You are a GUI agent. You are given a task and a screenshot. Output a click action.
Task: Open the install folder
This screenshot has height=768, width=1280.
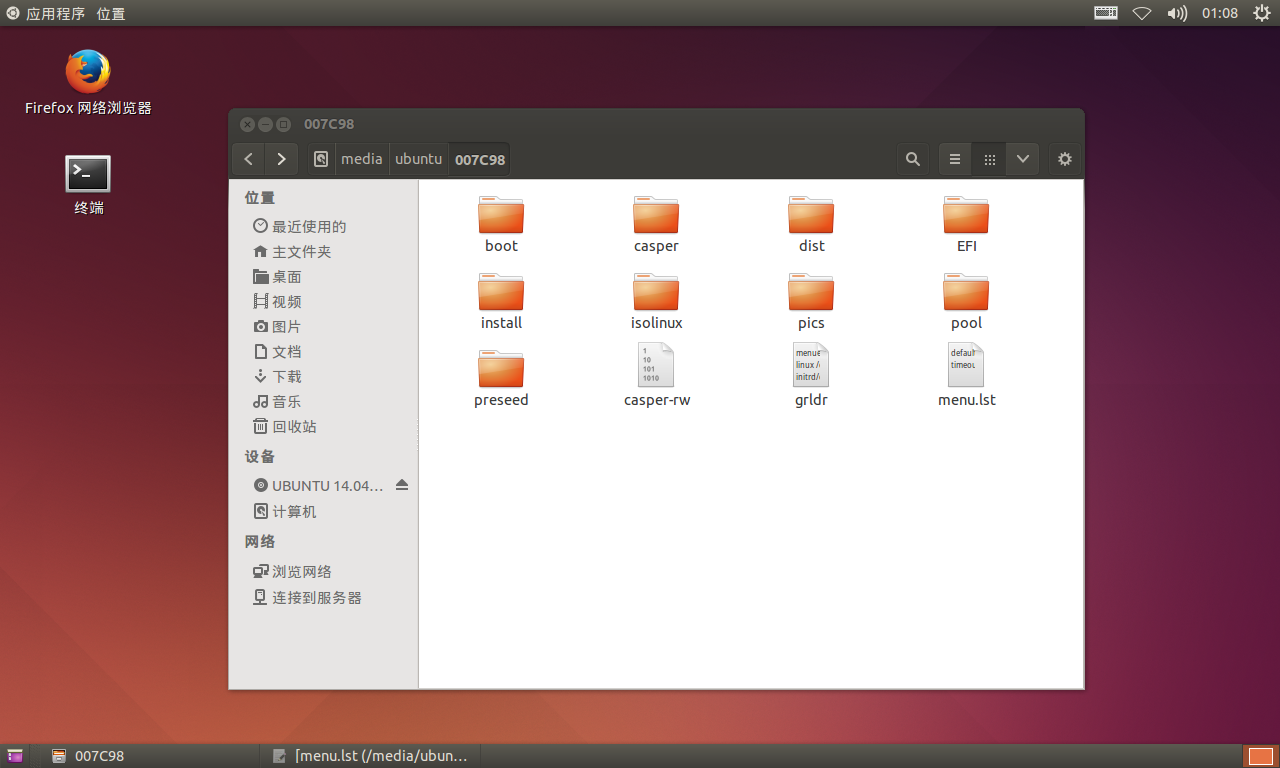click(x=501, y=302)
